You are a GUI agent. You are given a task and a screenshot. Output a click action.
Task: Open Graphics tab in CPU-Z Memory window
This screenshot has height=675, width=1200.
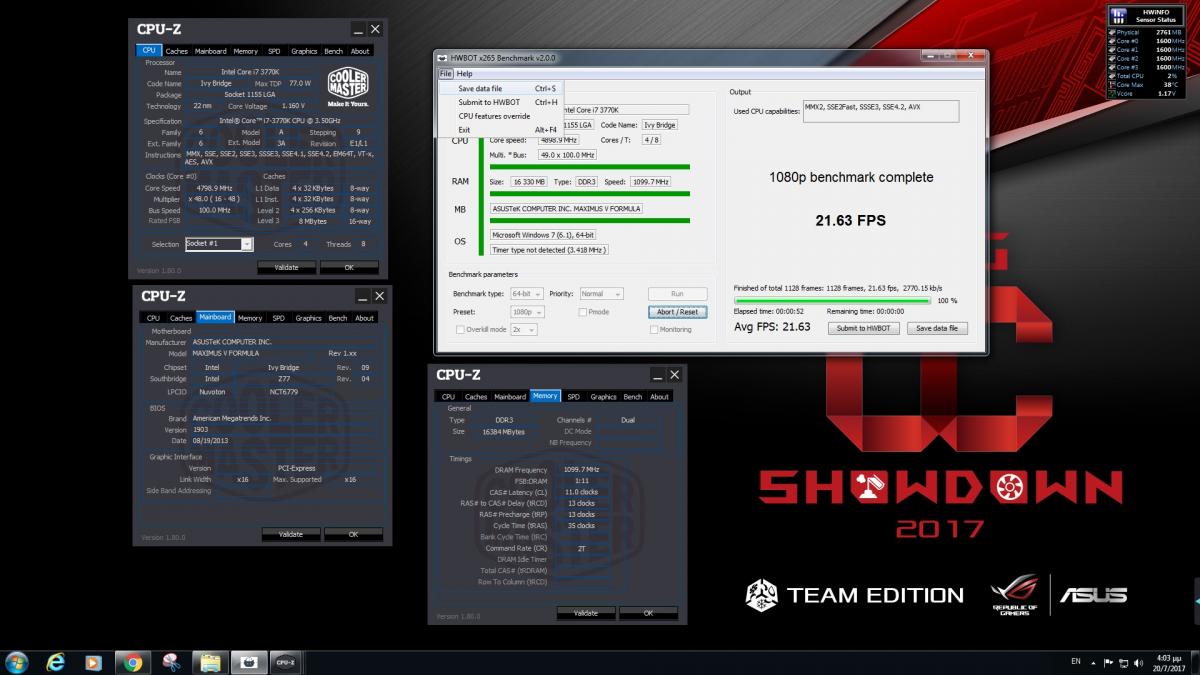(603, 397)
